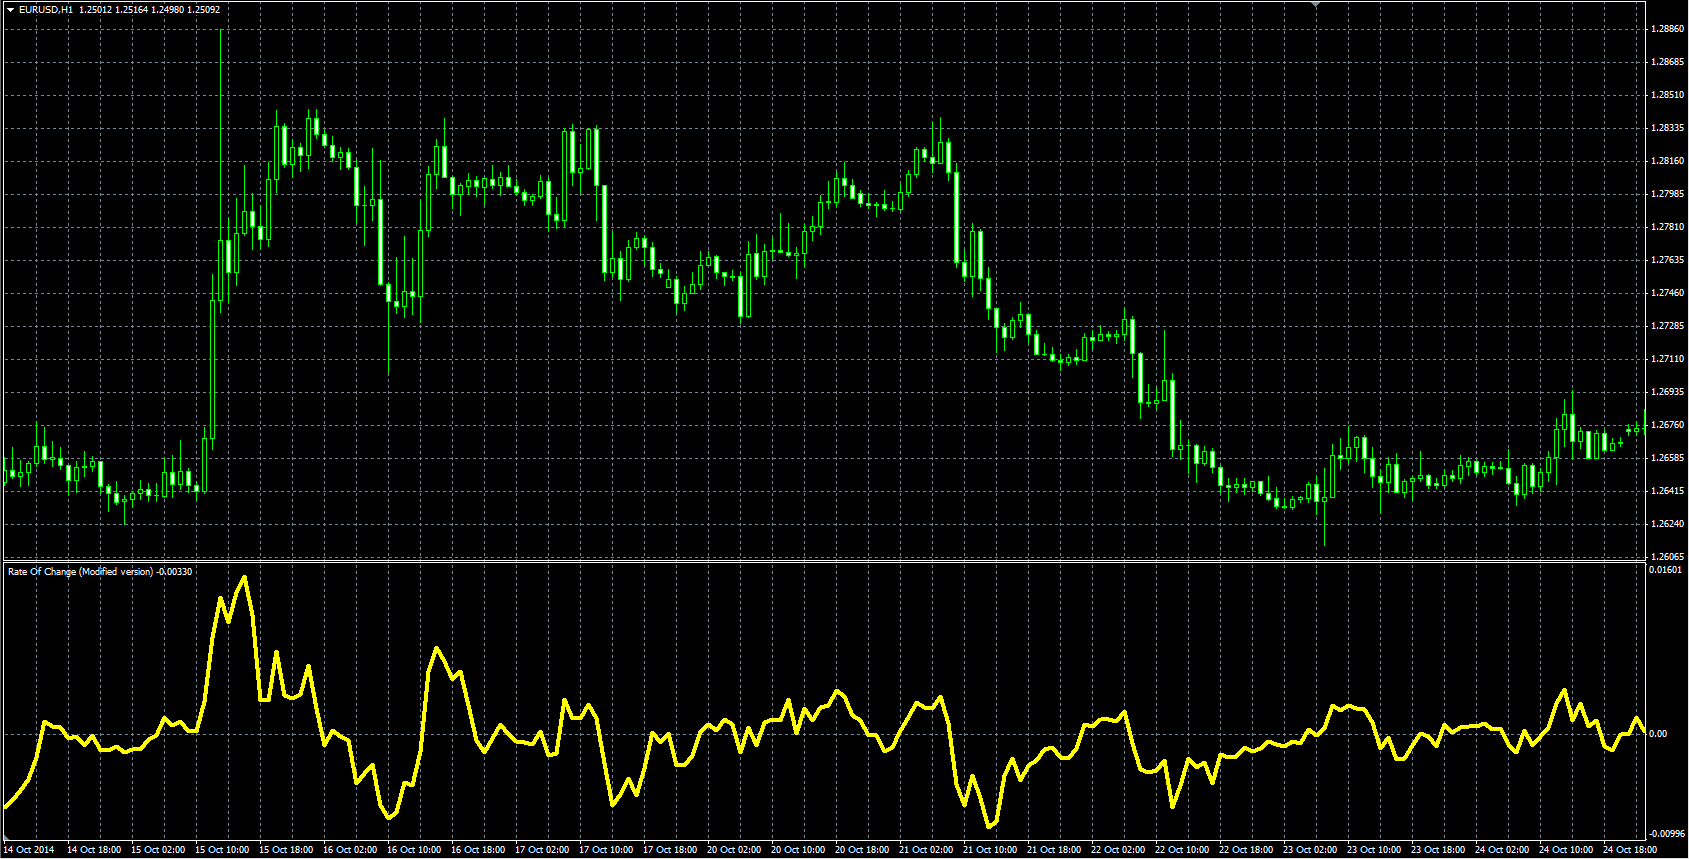Click the 22 Oct 18:00 time label
The height and width of the screenshot is (859, 1689).
coord(1246,850)
